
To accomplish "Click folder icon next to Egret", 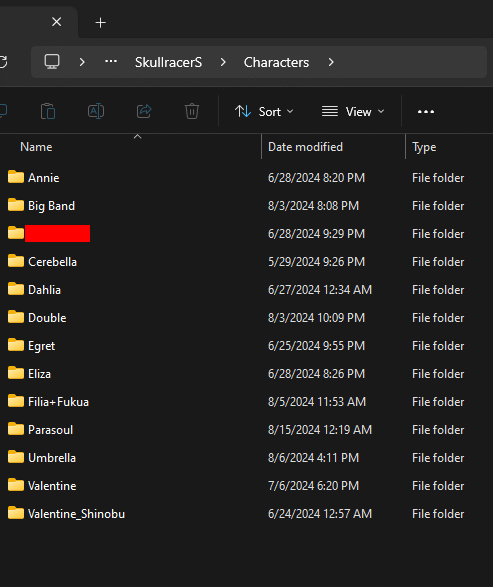I will [16, 345].
